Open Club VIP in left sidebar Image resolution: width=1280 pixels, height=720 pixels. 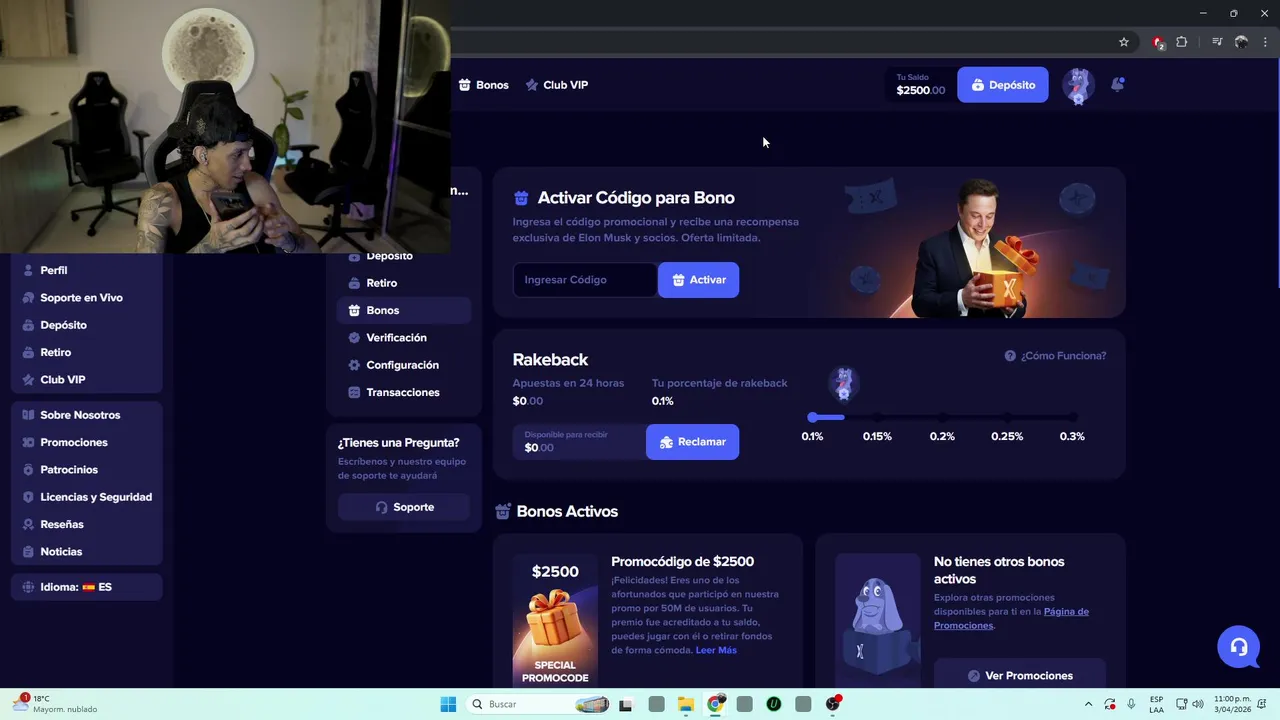click(87, 380)
